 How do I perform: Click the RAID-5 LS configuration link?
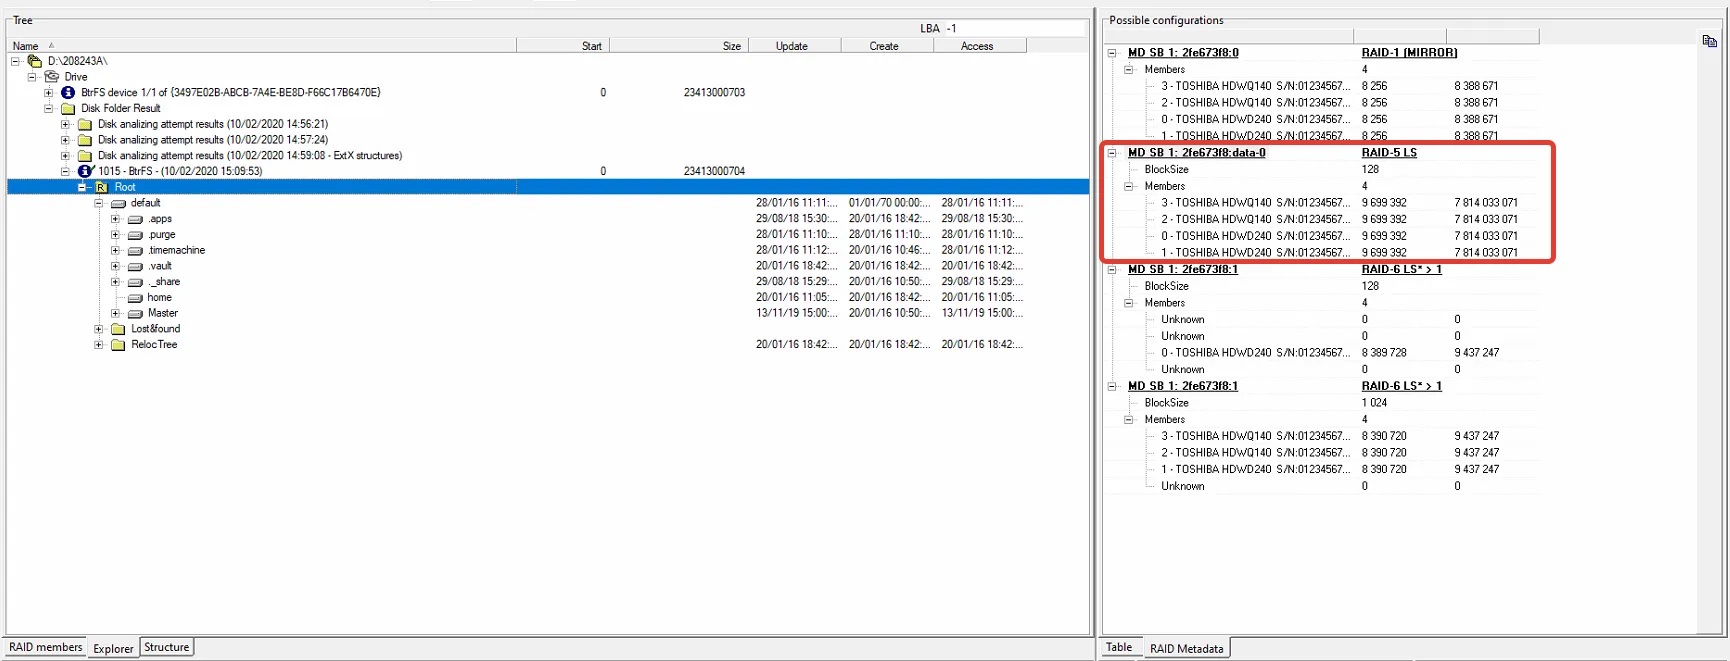1388,153
